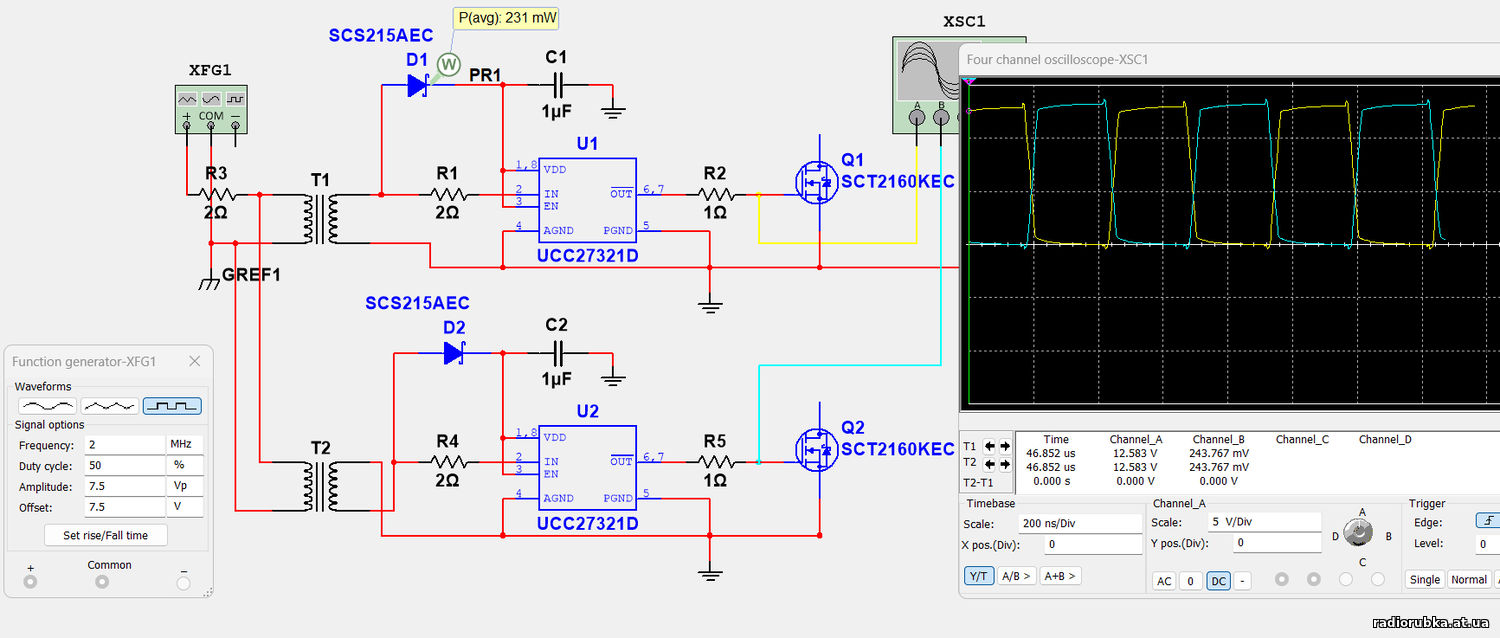Select the sine waveform button
The width and height of the screenshot is (1500, 638).
pyautogui.click(x=48, y=406)
